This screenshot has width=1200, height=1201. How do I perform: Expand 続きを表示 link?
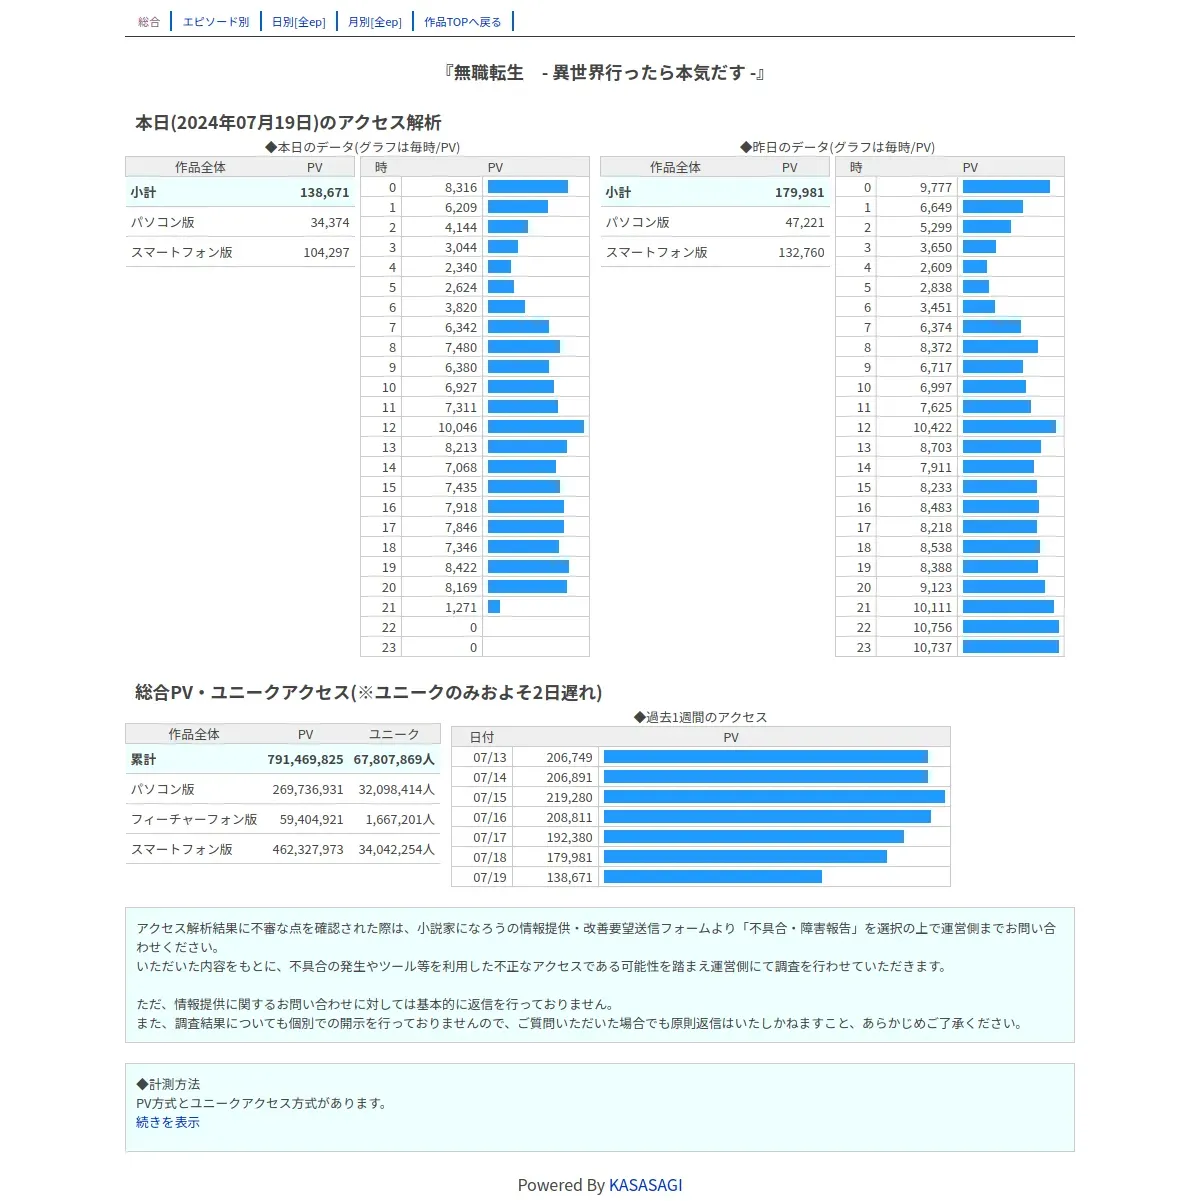[168, 1122]
